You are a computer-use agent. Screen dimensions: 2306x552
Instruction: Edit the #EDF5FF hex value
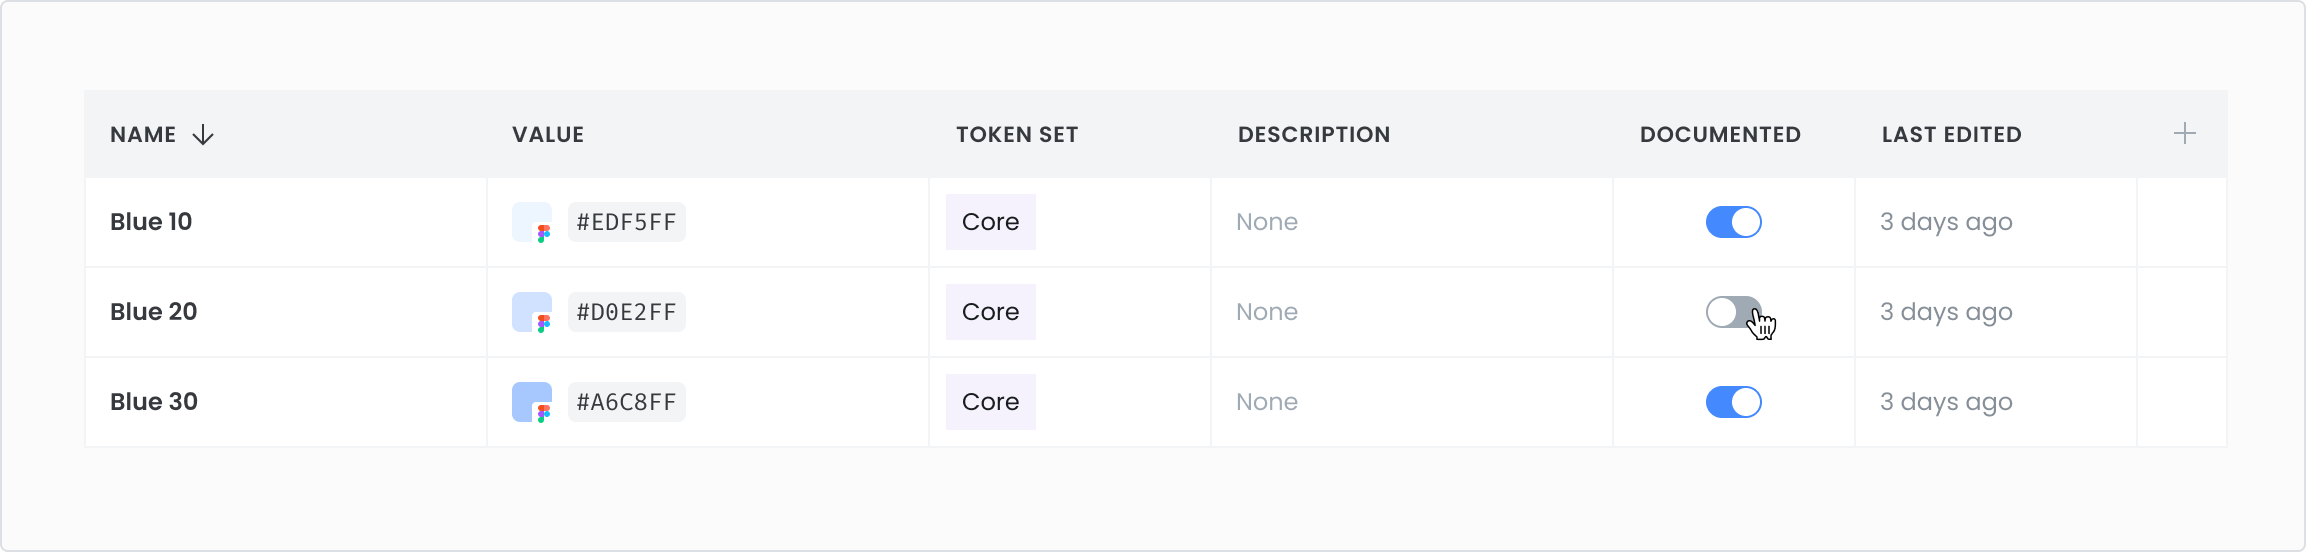627,222
